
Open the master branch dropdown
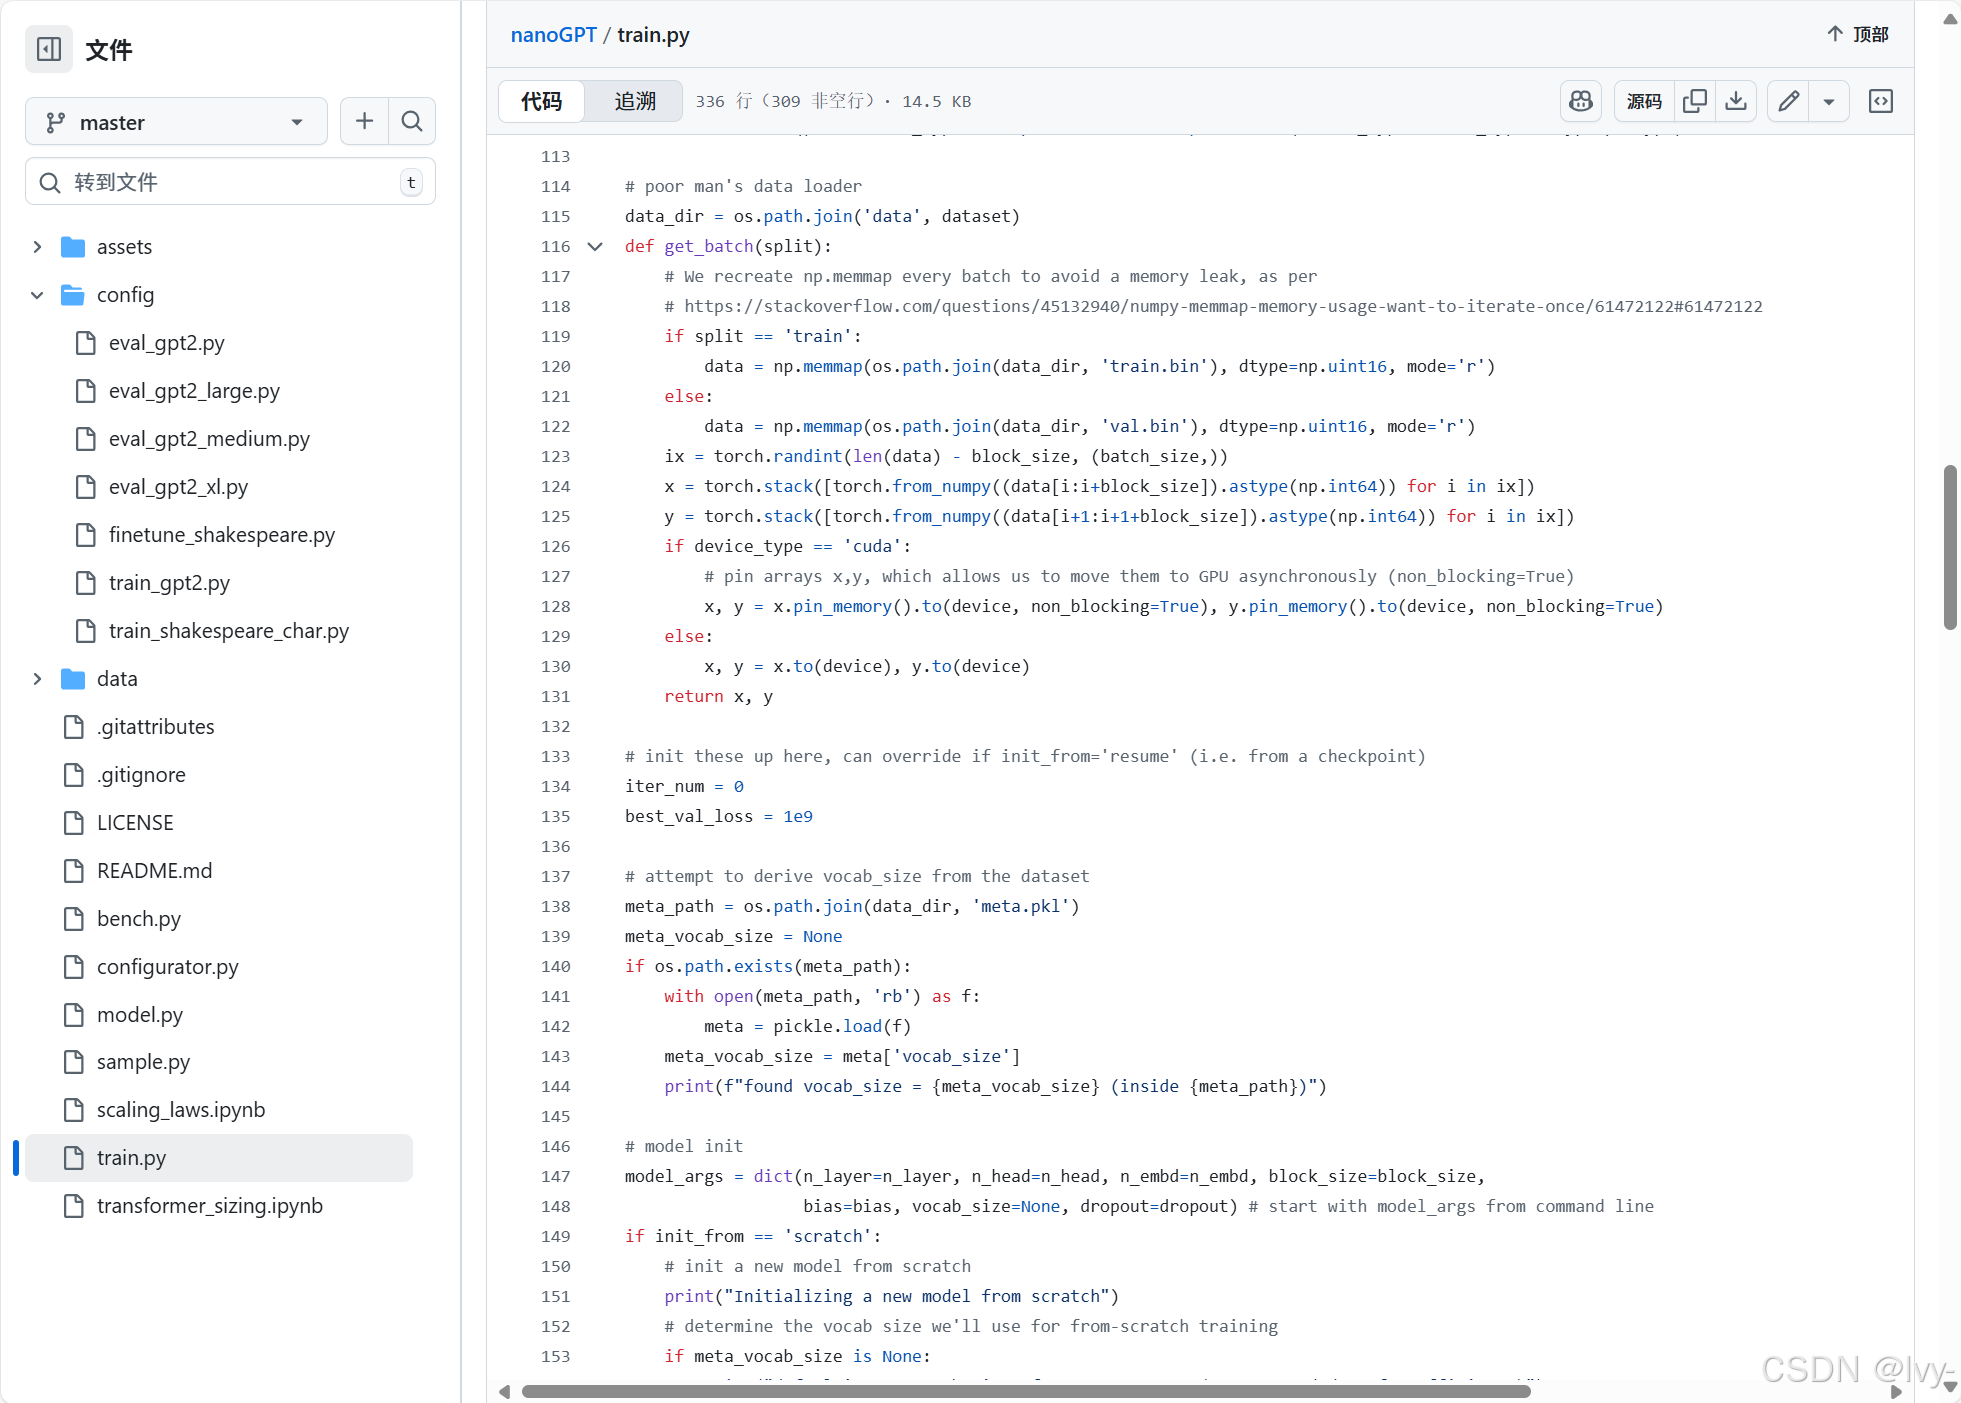(176, 122)
